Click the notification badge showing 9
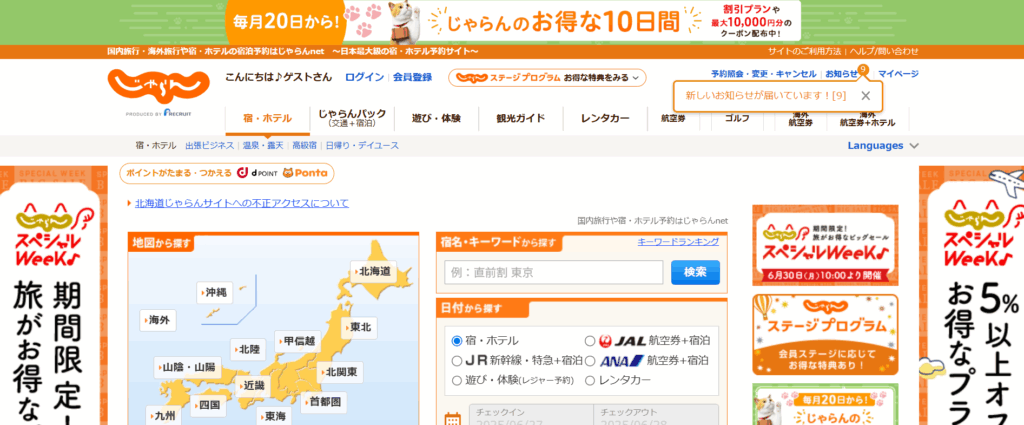The width and height of the screenshot is (1024, 425). (x=863, y=69)
